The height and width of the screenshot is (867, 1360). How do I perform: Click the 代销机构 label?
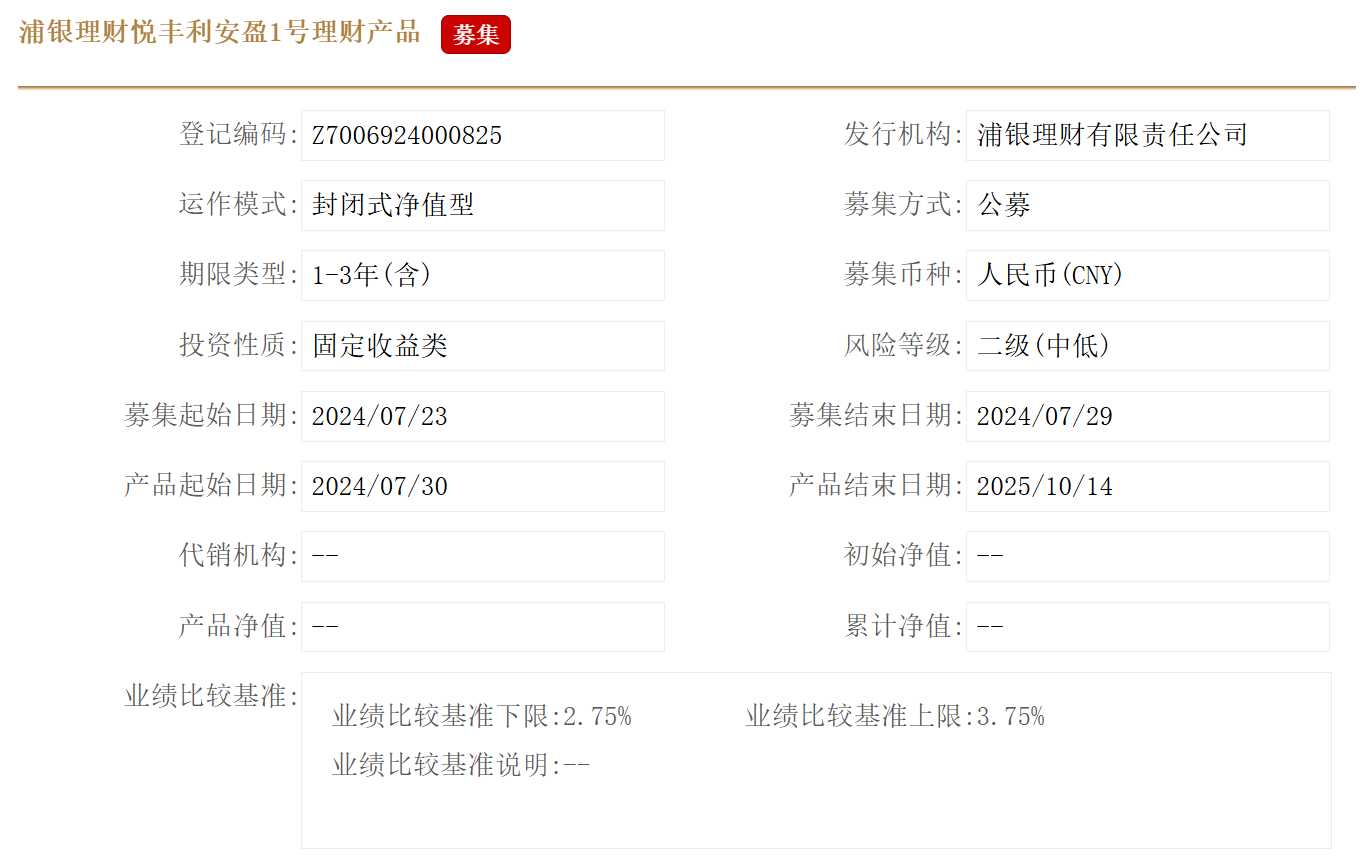[239, 556]
